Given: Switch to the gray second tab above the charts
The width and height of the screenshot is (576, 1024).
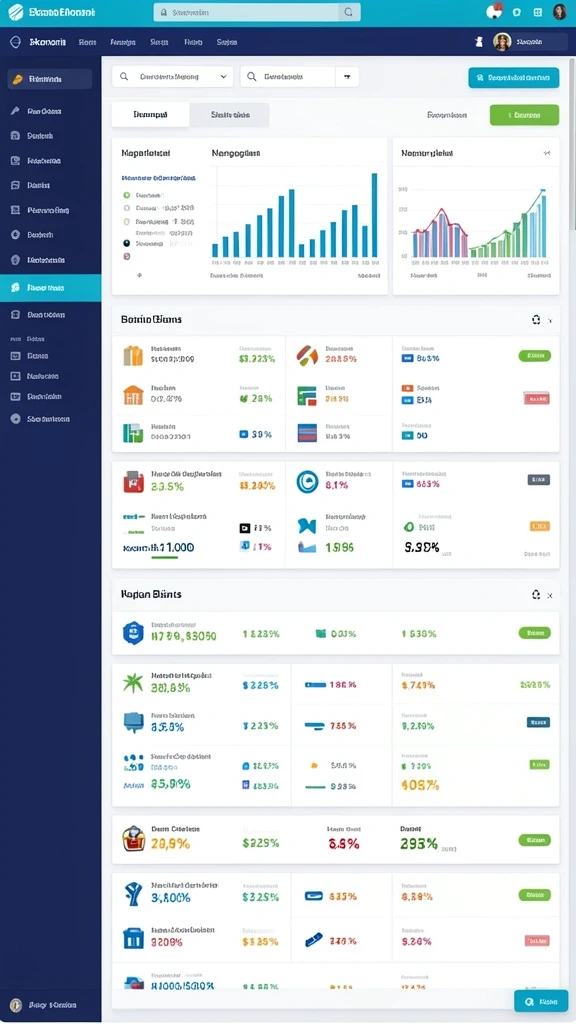Looking at the screenshot, I should (x=229, y=115).
